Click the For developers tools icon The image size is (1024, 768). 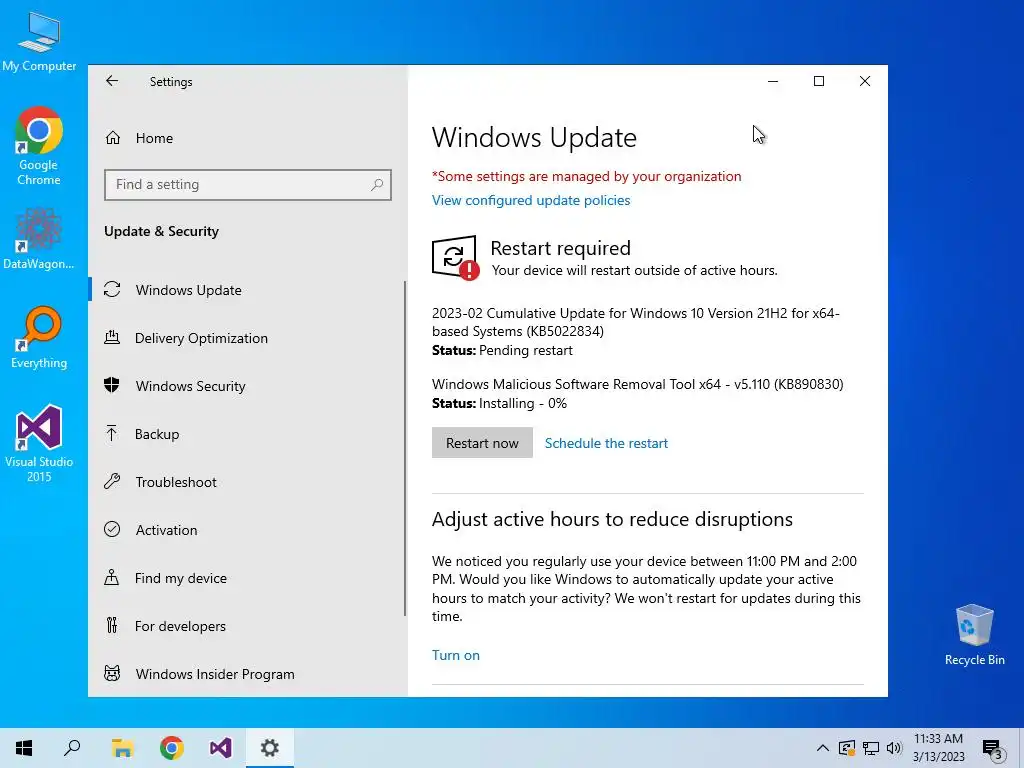point(112,626)
